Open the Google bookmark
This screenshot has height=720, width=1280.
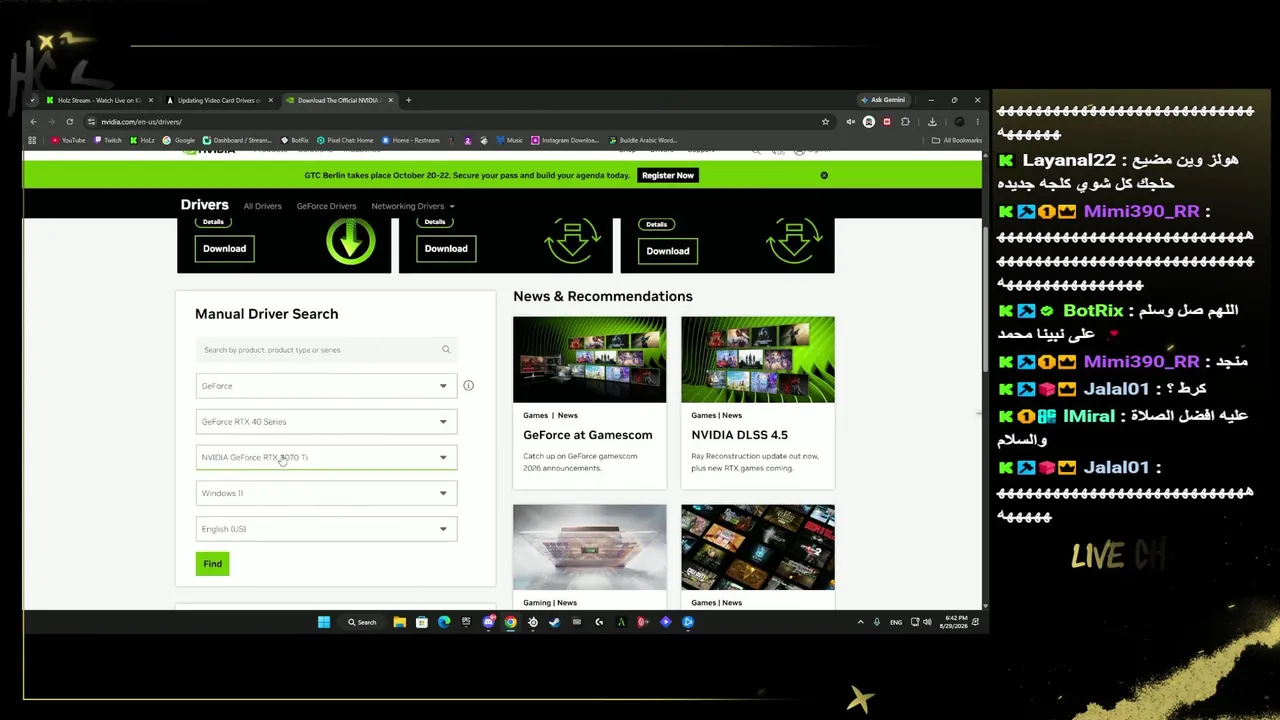[179, 140]
